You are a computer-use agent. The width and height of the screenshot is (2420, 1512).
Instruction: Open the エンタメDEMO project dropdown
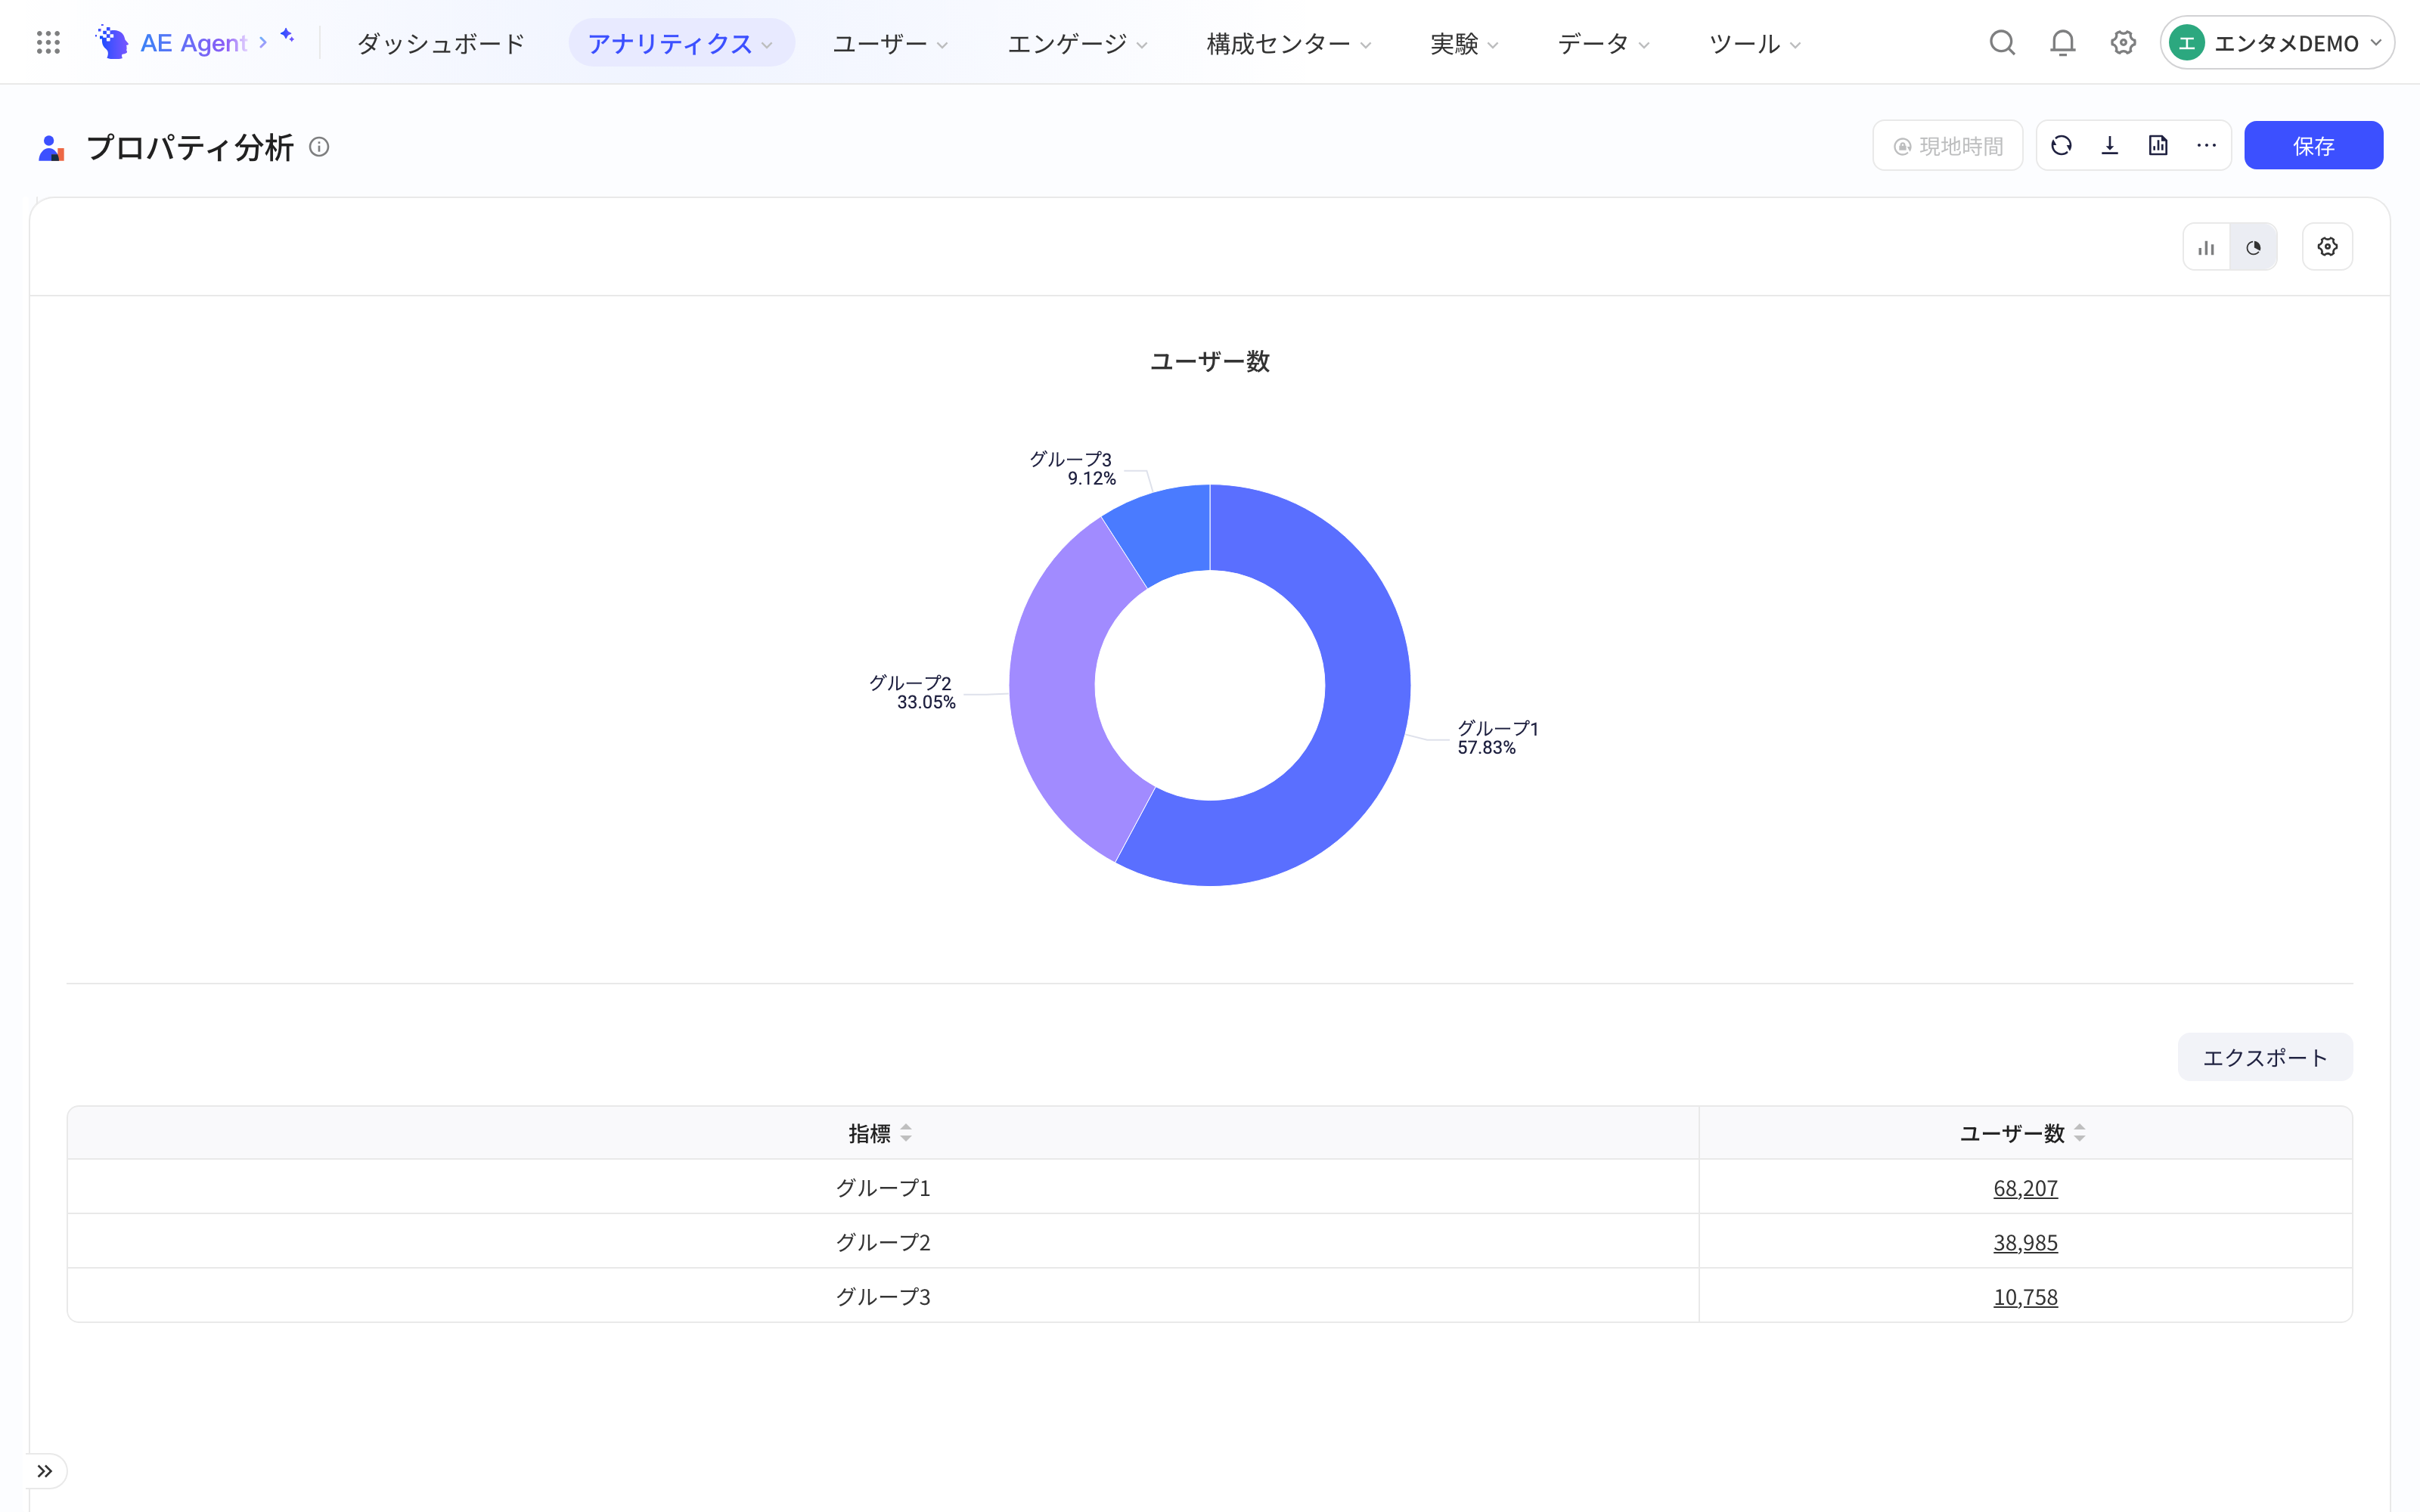point(2277,43)
